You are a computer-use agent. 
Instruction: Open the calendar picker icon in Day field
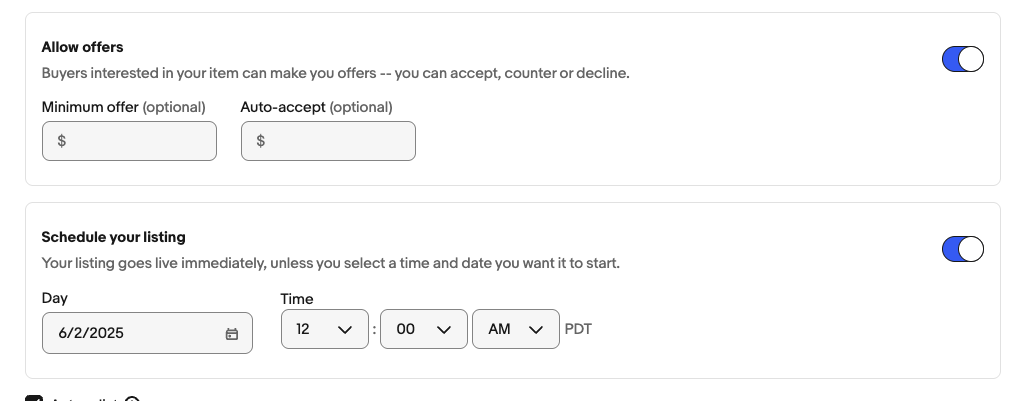click(232, 334)
